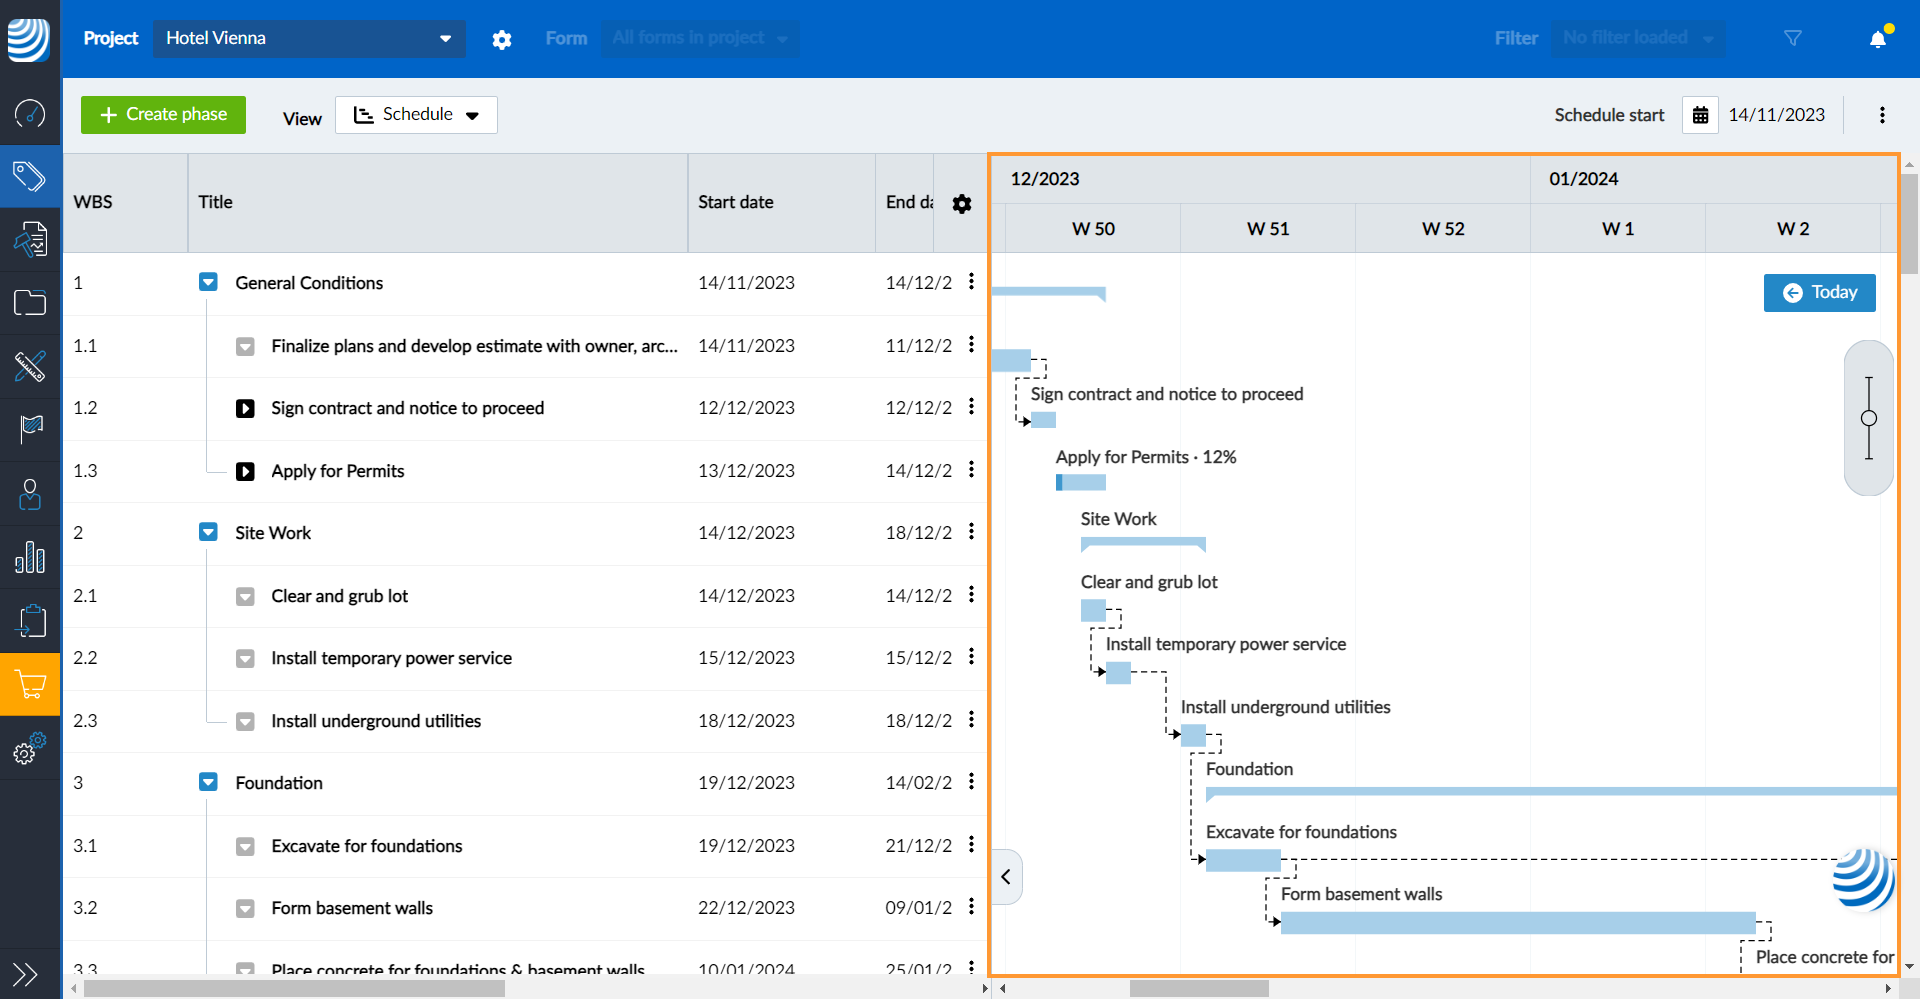Open the dashboard gauge sidebar icon
The width and height of the screenshot is (1920, 999).
[x=30, y=113]
